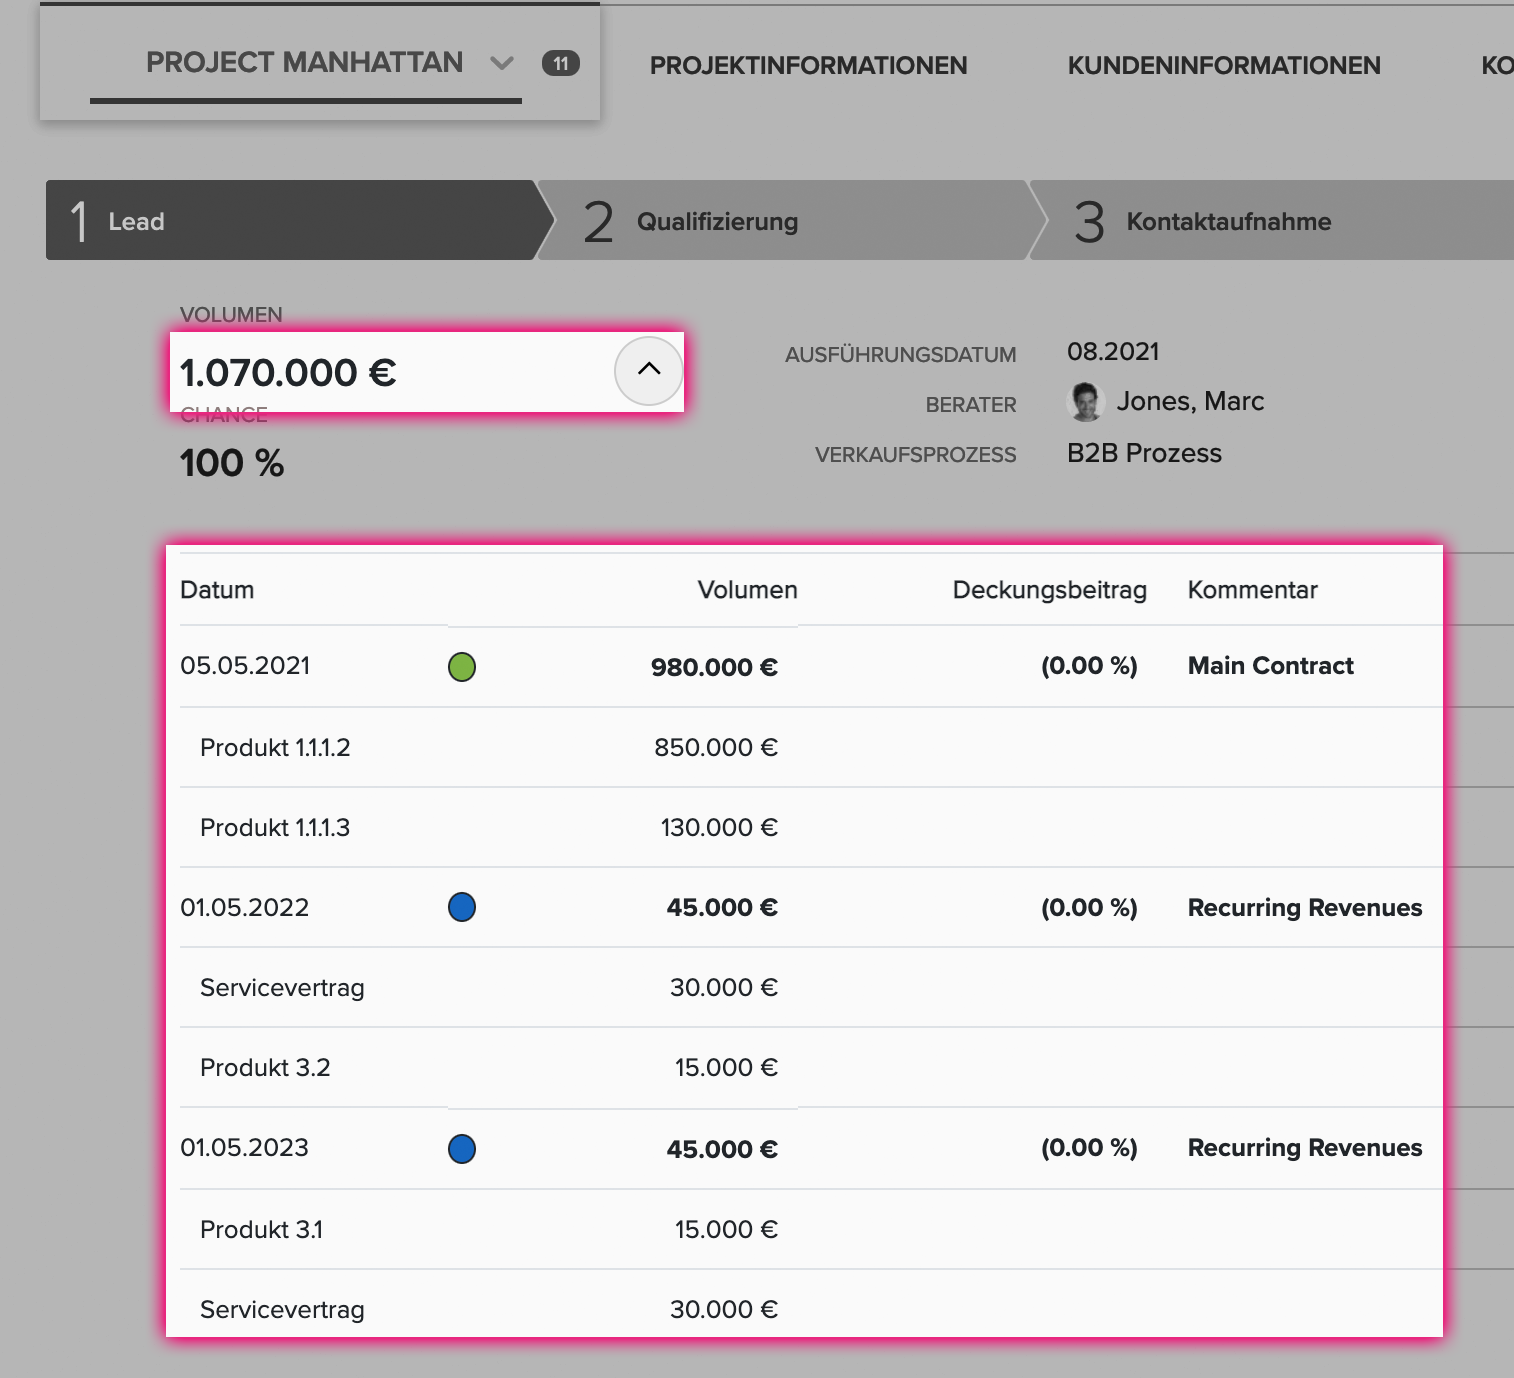
Task: Click the Jones, Marc advisor name
Action: [x=1190, y=402]
